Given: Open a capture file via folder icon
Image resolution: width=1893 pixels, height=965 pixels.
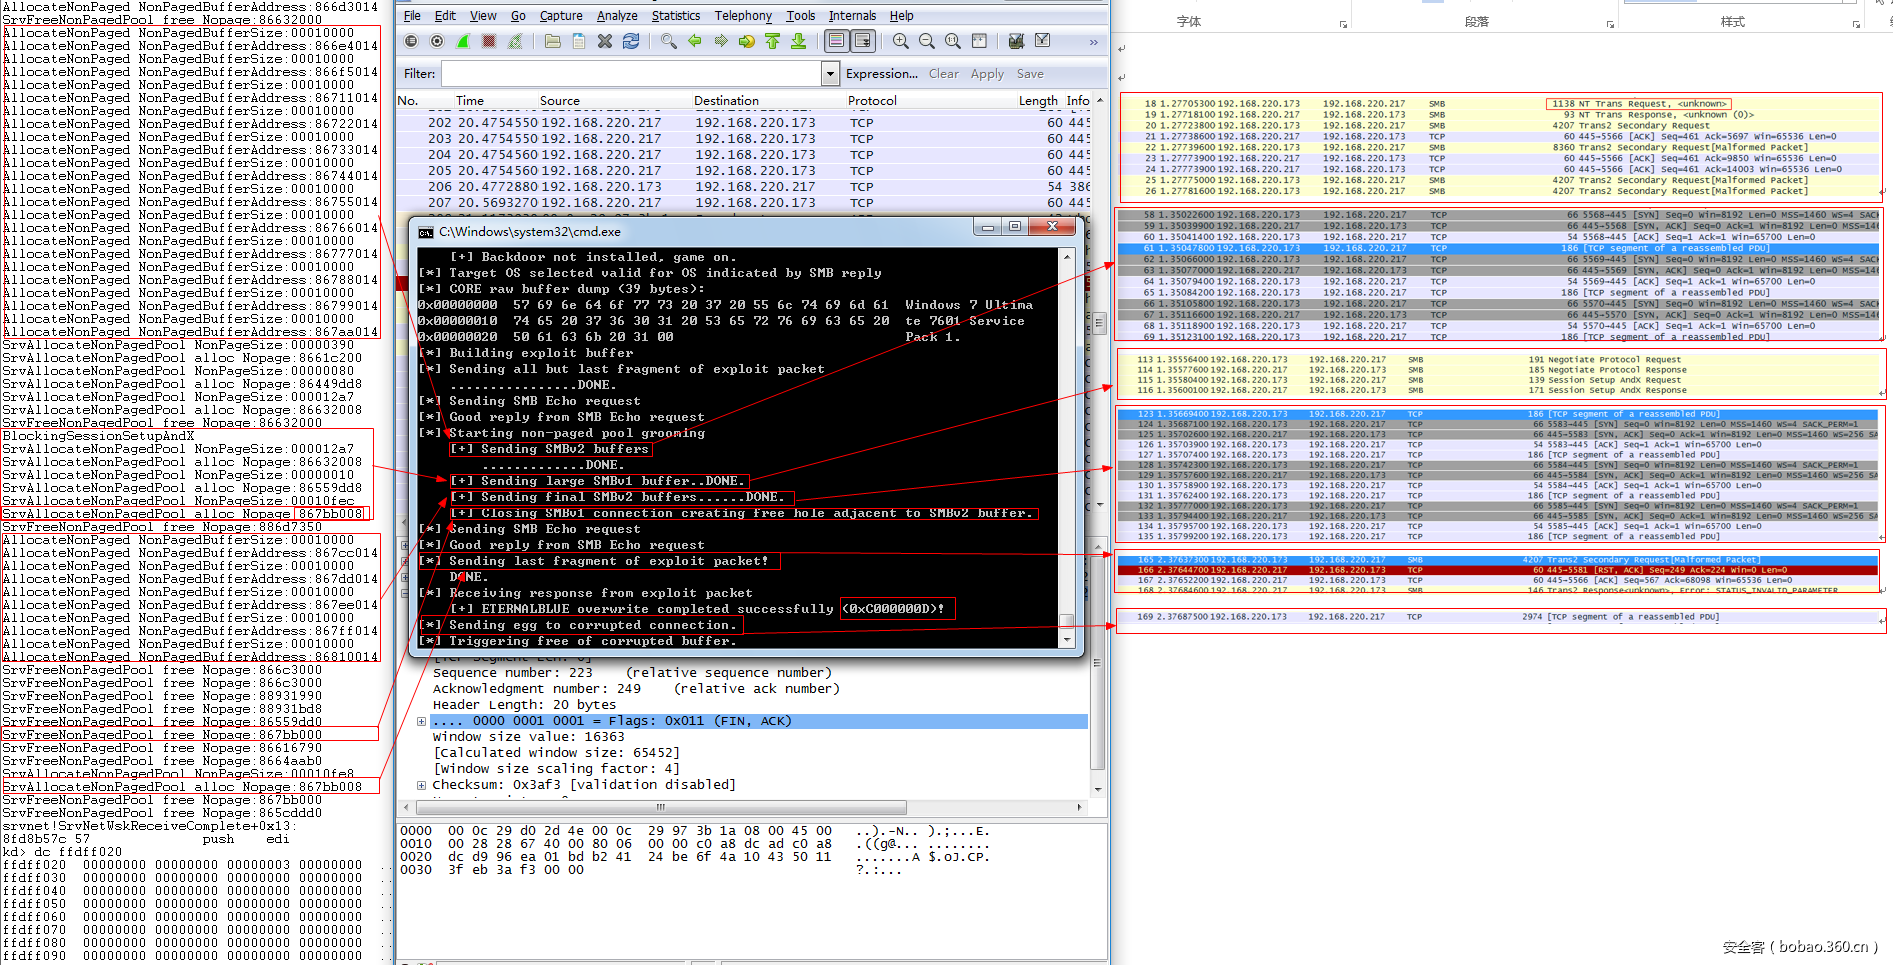Looking at the screenshot, I should tap(553, 41).
